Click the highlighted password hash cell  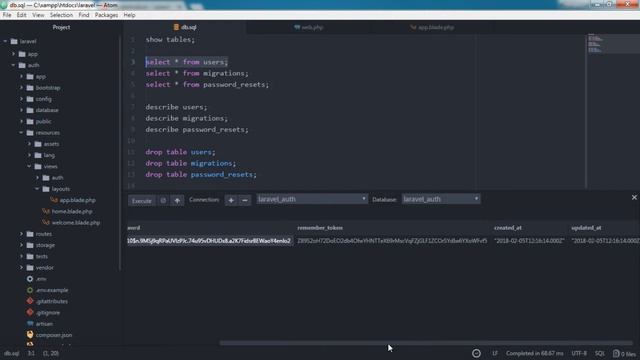point(209,241)
